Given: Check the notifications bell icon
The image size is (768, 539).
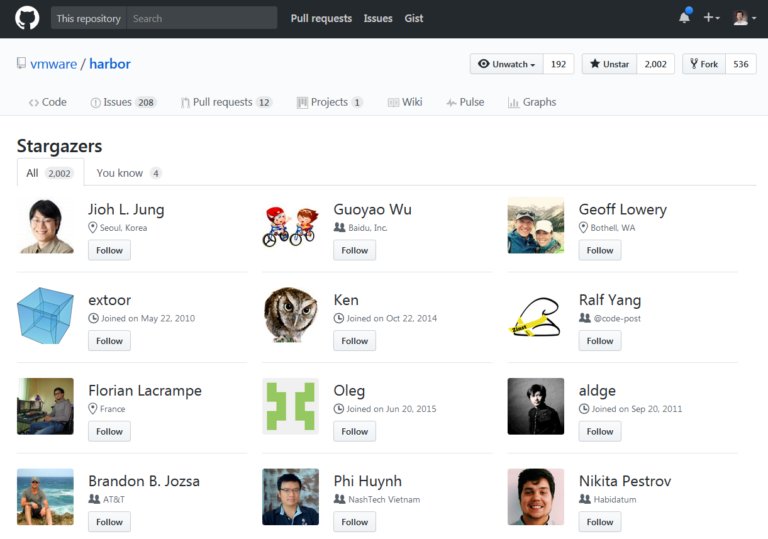Looking at the screenshot, I should [685, 17].
